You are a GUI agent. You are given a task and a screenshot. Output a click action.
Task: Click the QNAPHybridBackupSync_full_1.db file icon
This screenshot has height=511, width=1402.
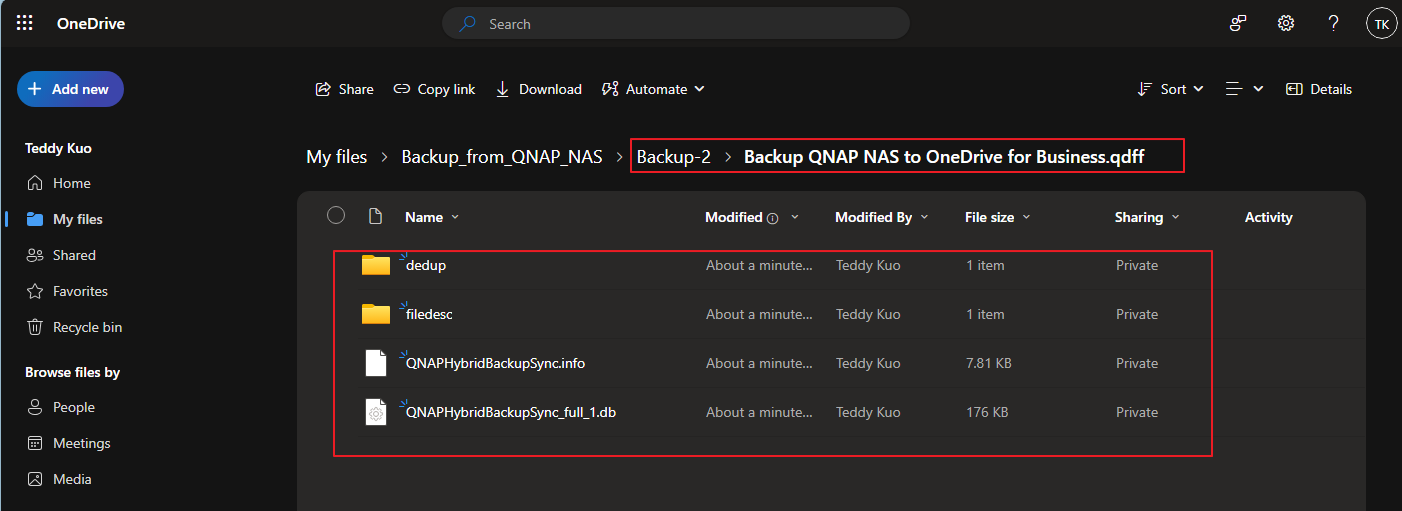pos(376,412)
